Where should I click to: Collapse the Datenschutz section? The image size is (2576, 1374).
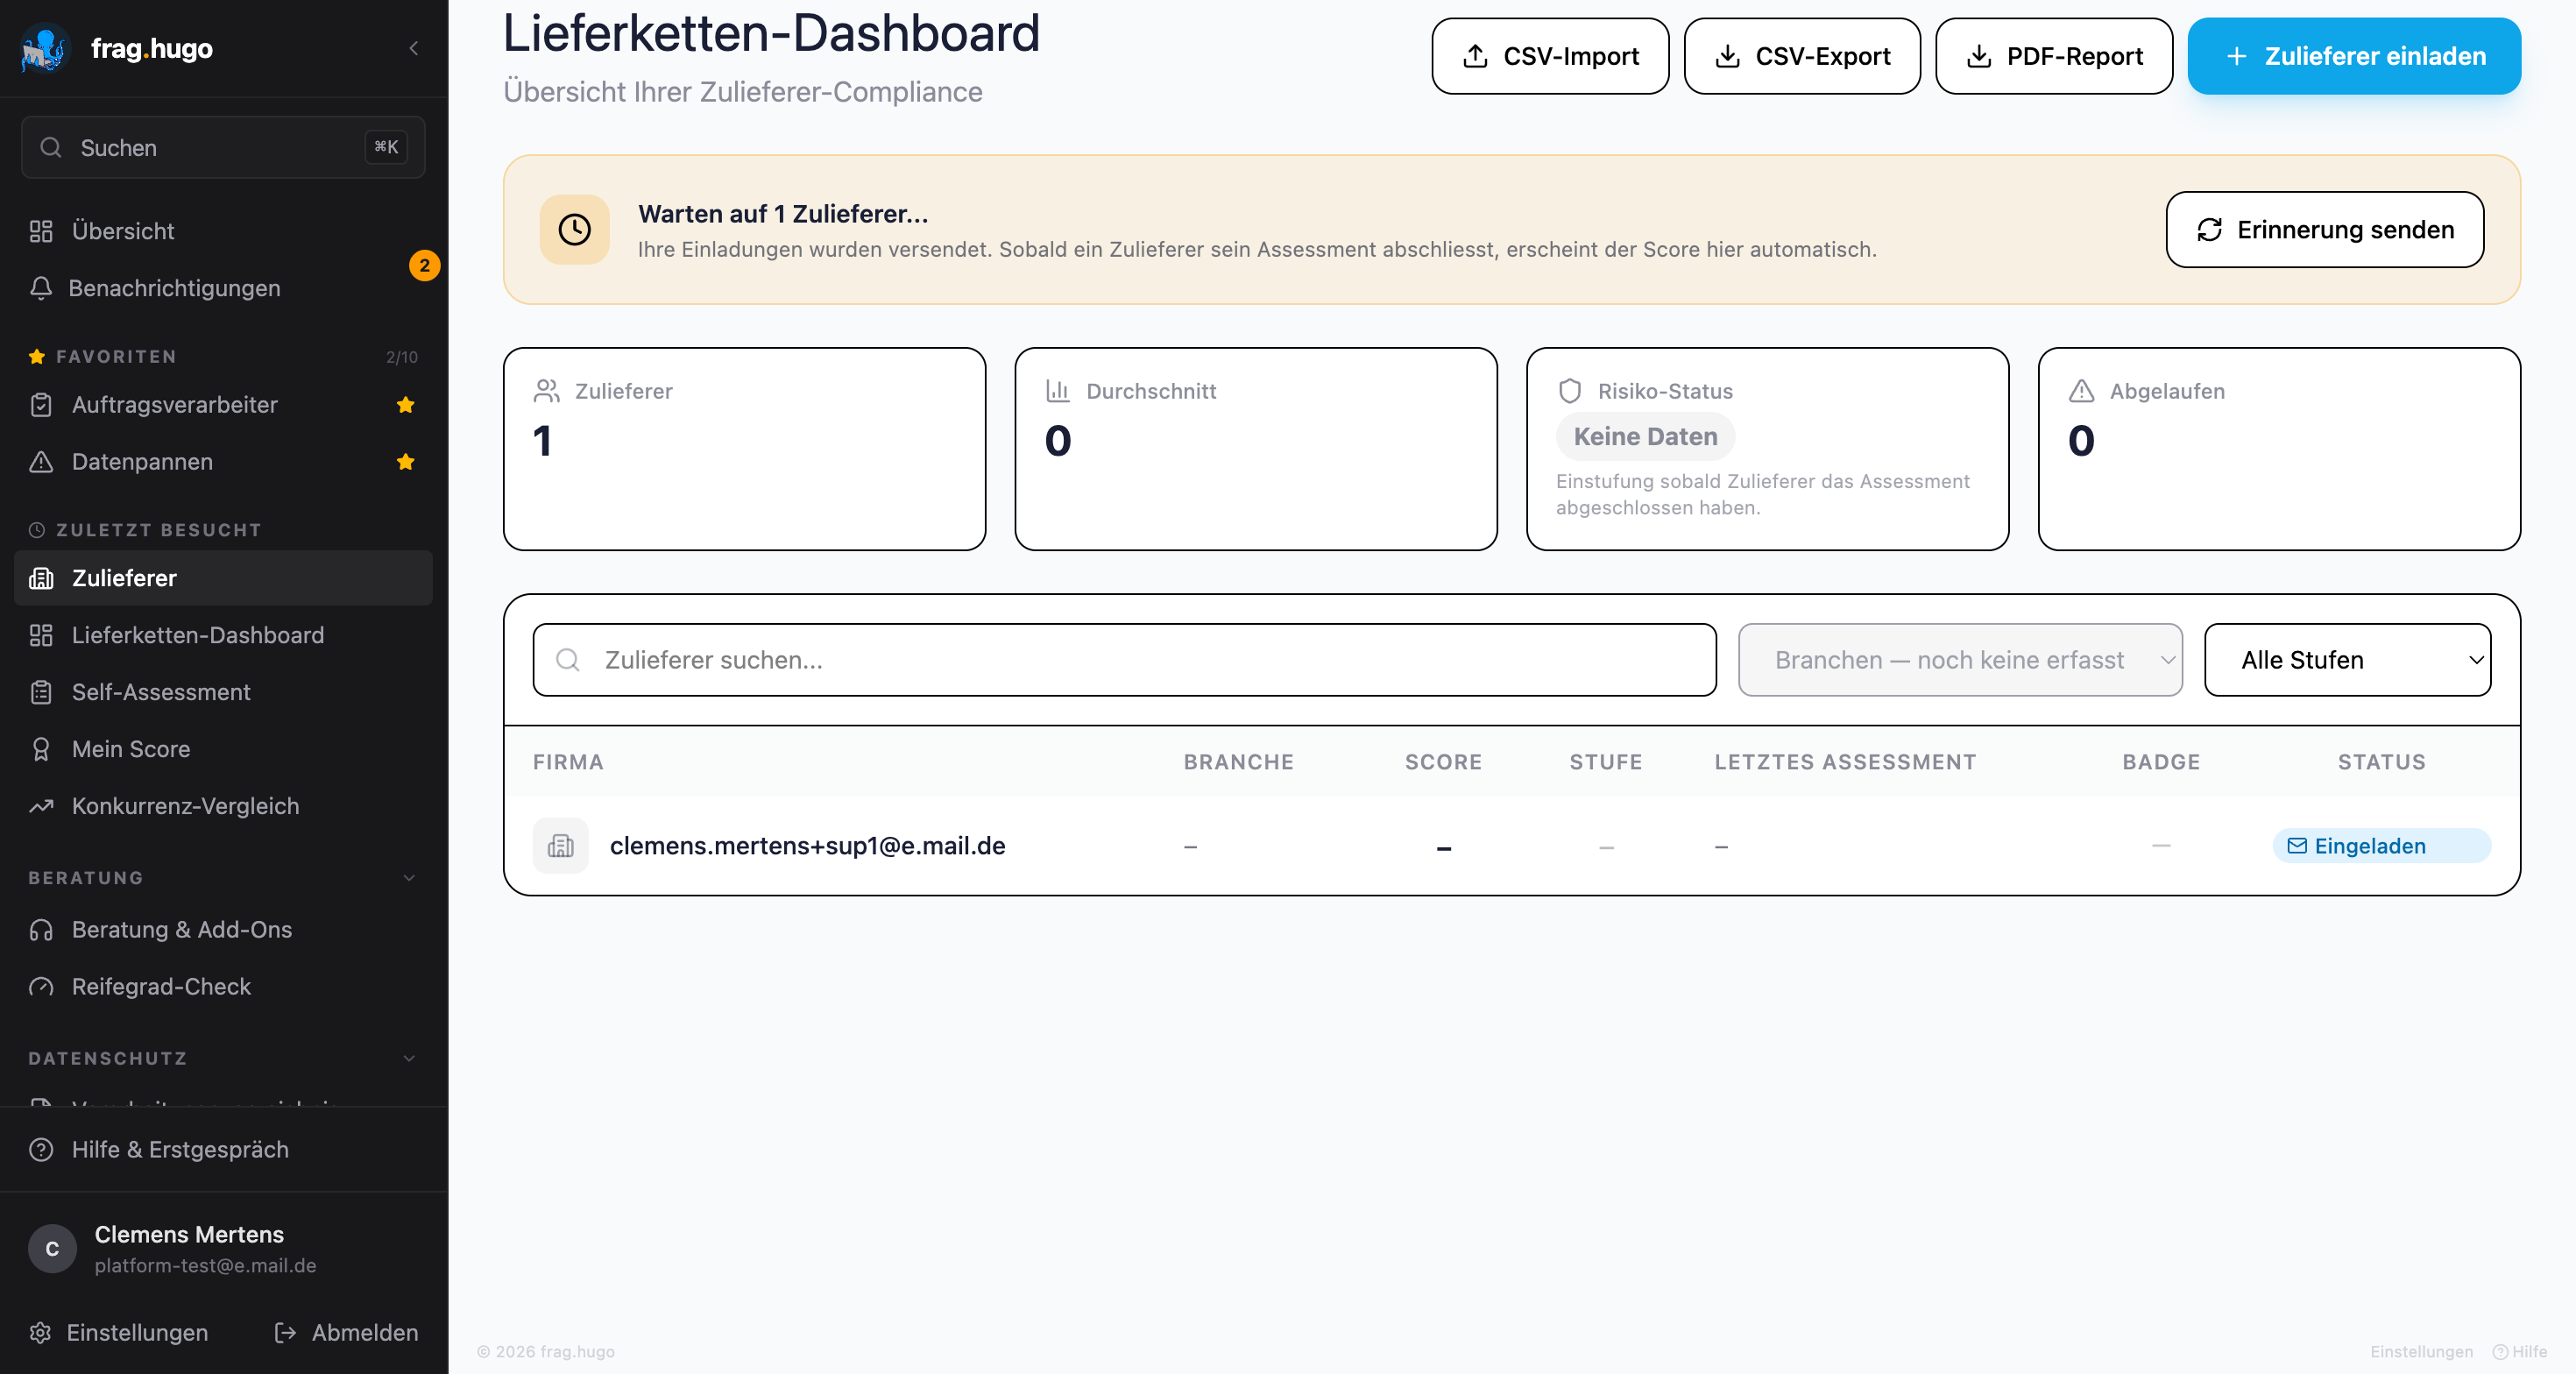tap(409, 1058)
